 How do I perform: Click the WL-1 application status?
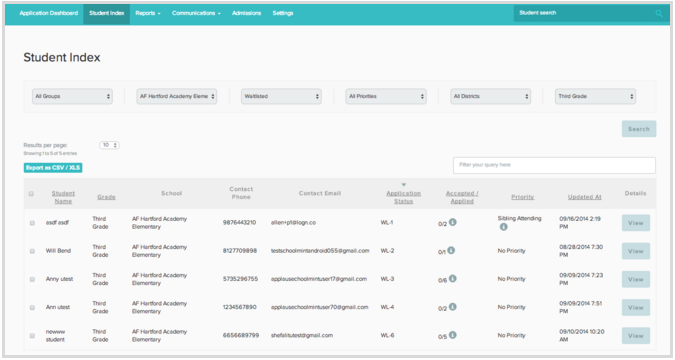click(x=387, y=223)
